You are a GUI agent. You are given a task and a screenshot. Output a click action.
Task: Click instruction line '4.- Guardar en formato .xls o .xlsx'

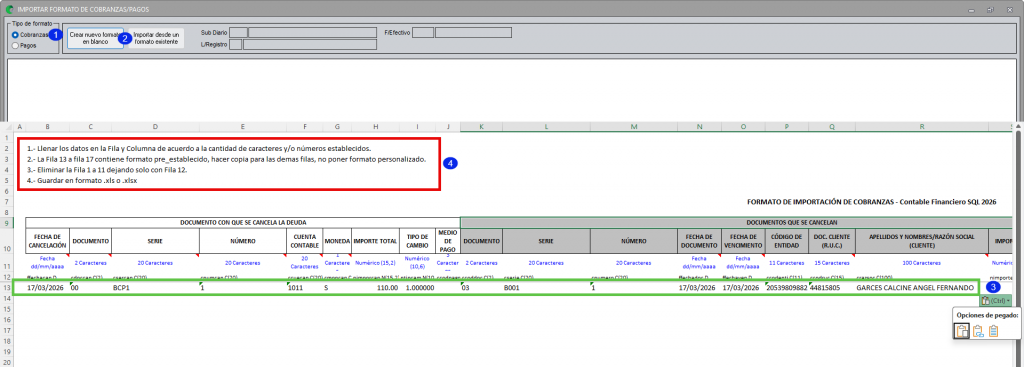coord(82,180)
